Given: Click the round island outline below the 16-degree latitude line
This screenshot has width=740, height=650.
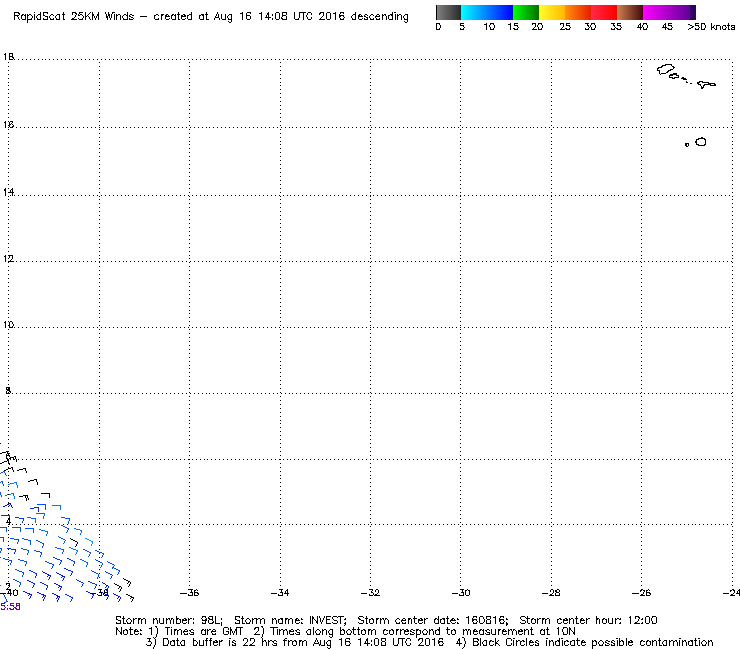Looking at the screenshot, I should pos(701,142).
